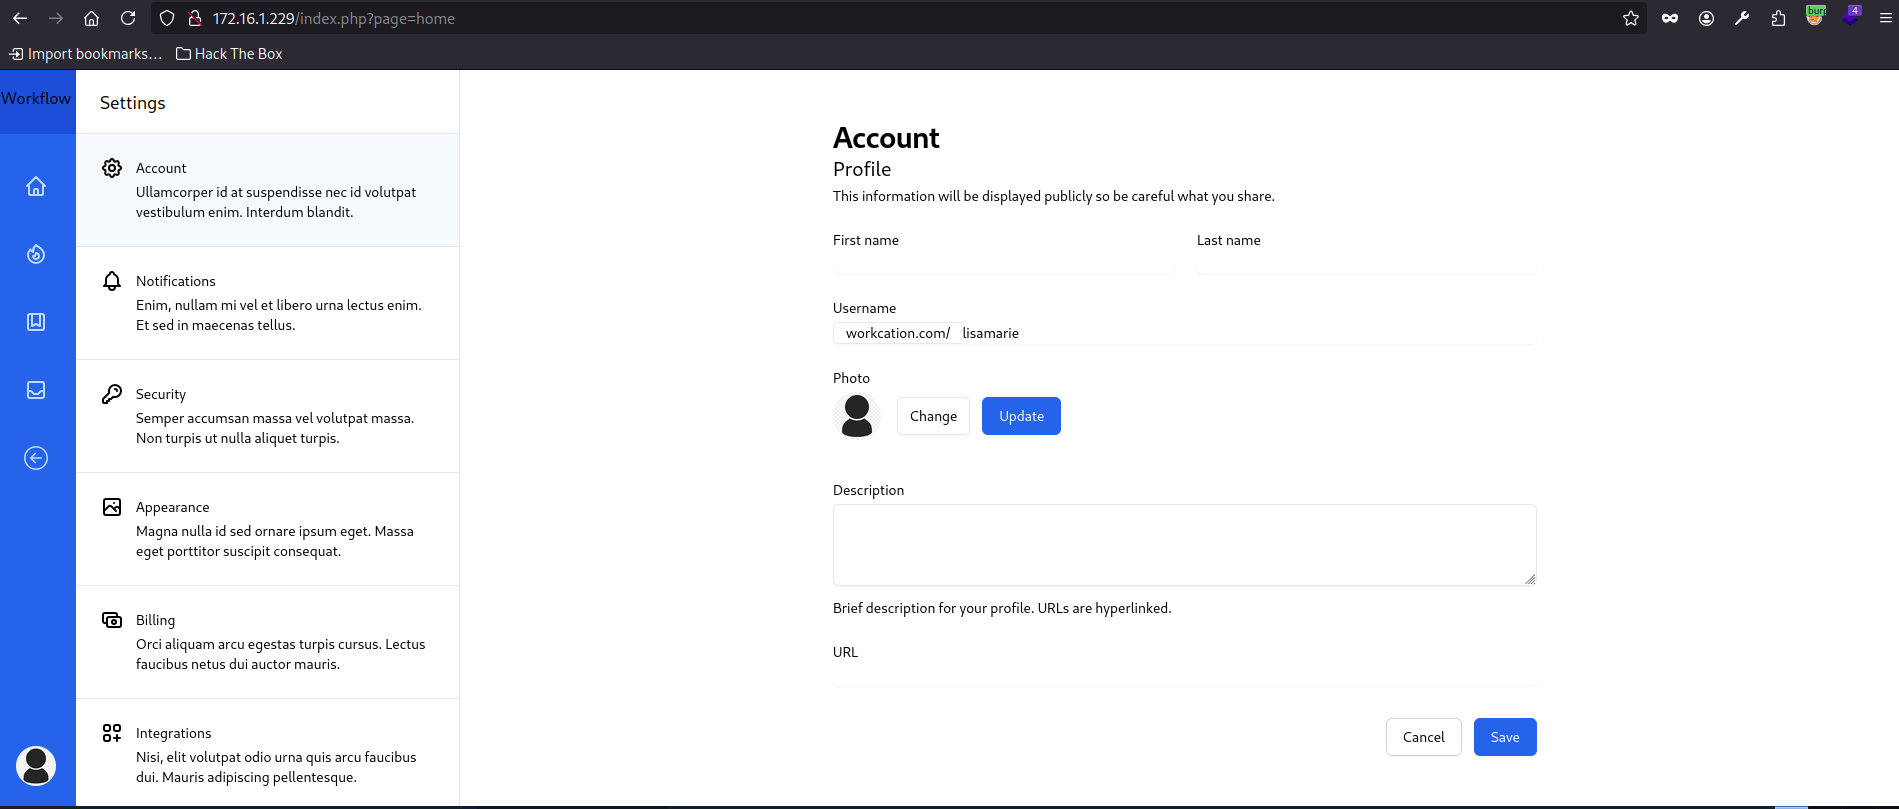Open the Firefox hamburger application menu

(x=1885, y=18)
